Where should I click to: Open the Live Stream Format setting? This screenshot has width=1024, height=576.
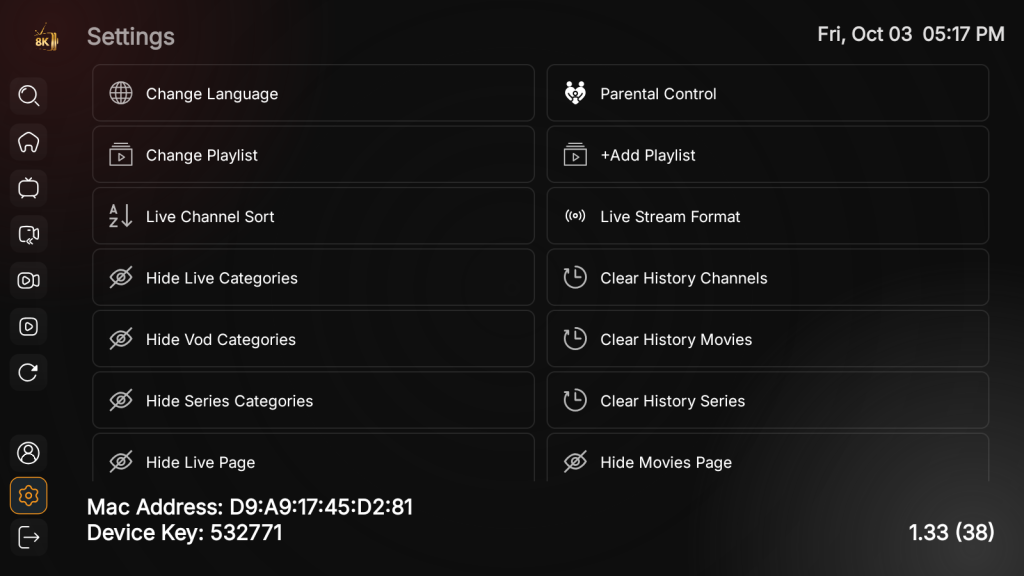pyautogui.click(x=767, y=217)
